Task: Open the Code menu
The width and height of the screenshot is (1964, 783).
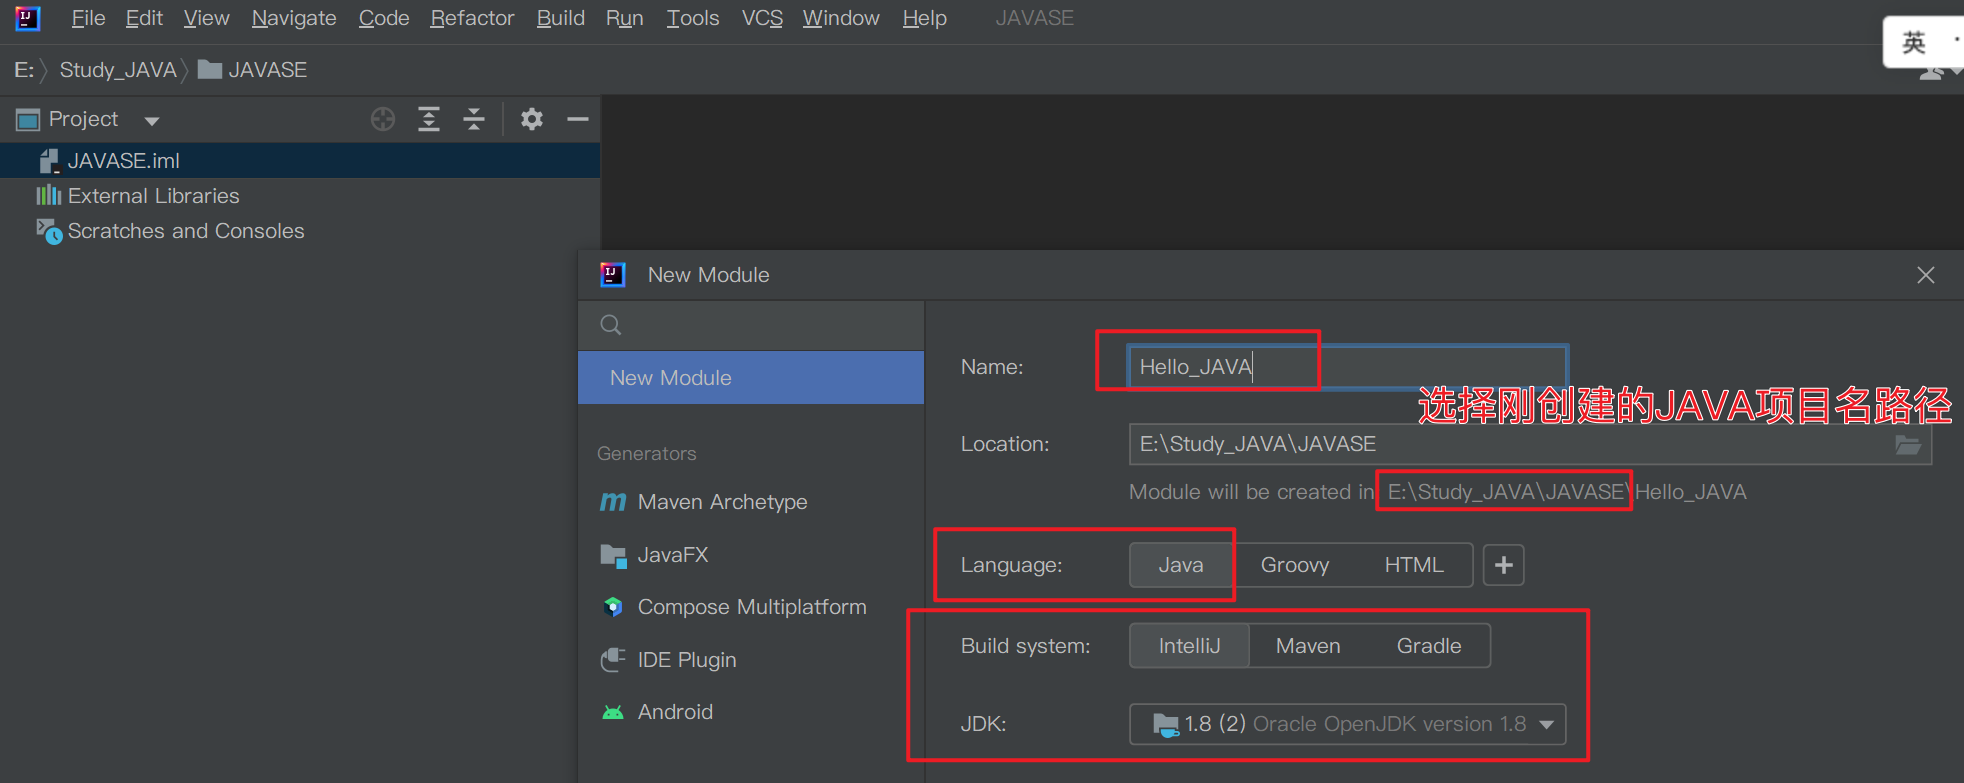Action: tap(384, 18)
